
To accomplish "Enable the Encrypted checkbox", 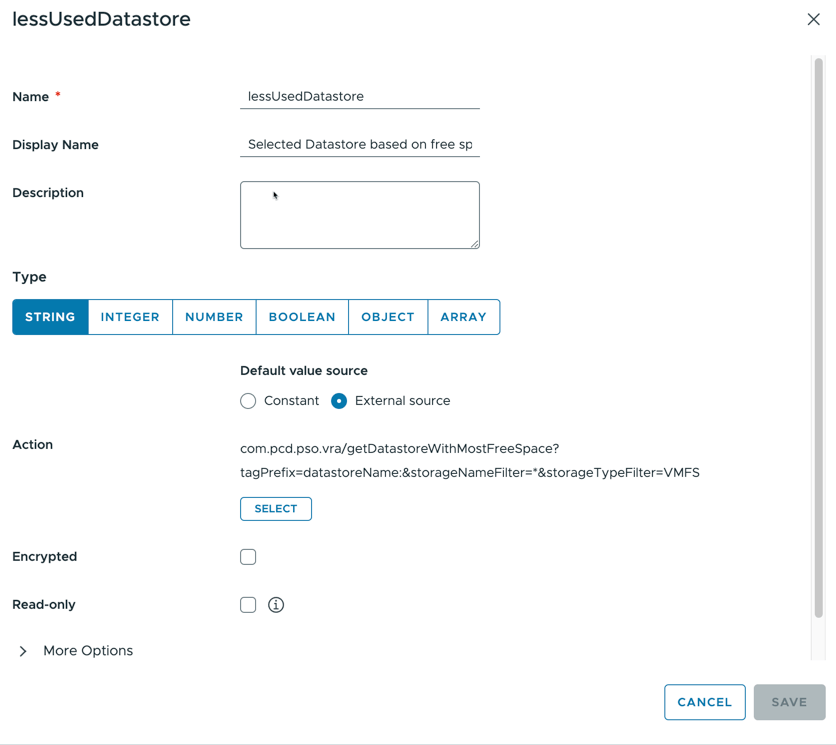I will pyautogui.click(x=248, y=557).
